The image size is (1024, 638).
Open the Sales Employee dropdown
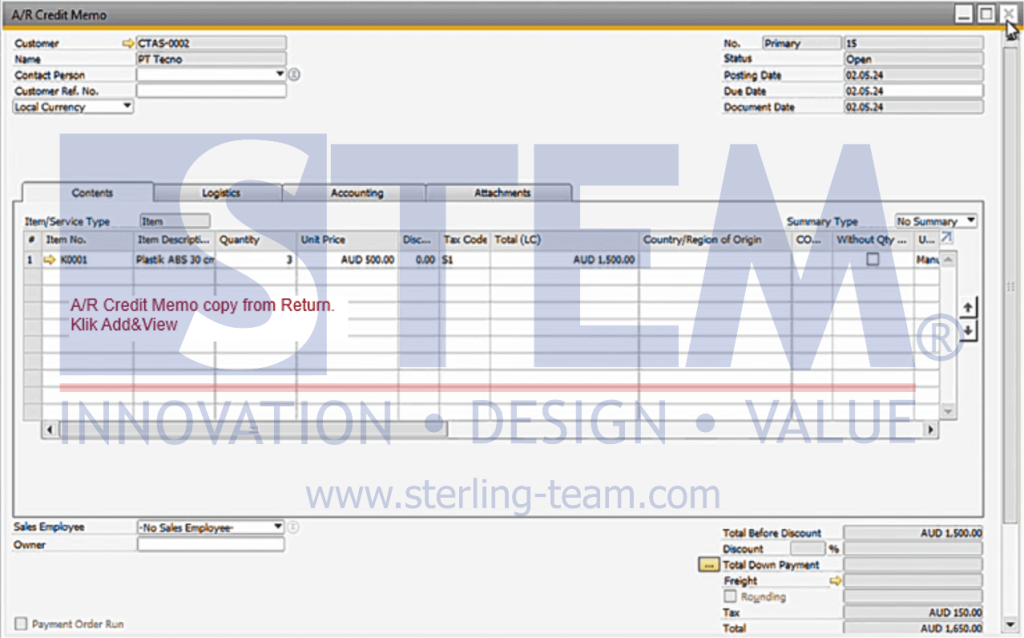click(277, 527)
